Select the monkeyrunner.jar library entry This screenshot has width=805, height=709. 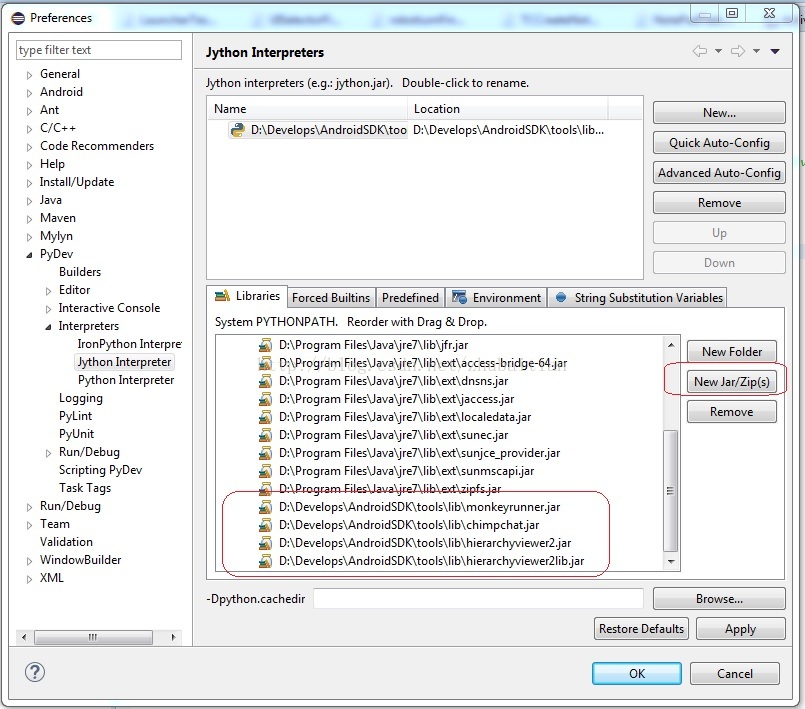coord(419,507)
